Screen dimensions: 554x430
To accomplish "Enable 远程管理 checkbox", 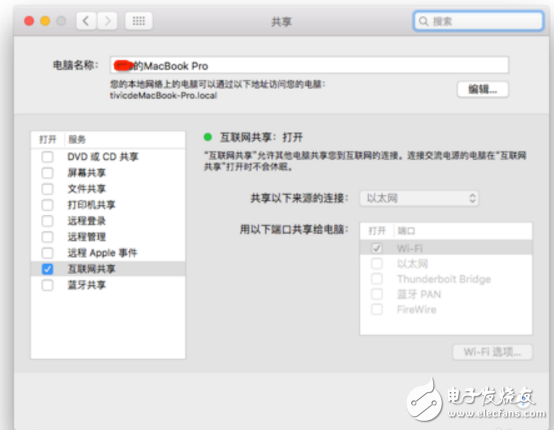I will coord(48,237).
